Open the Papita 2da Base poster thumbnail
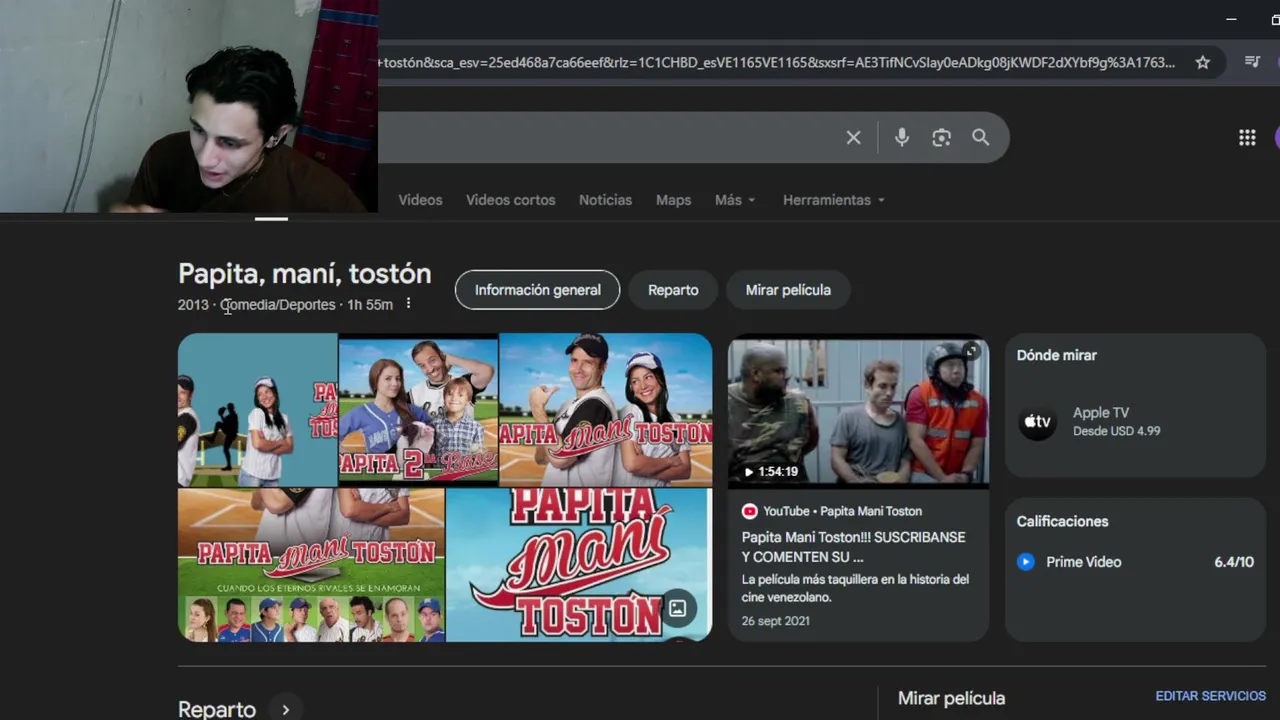Screen dimensions: 1280x720 [418, 410]
